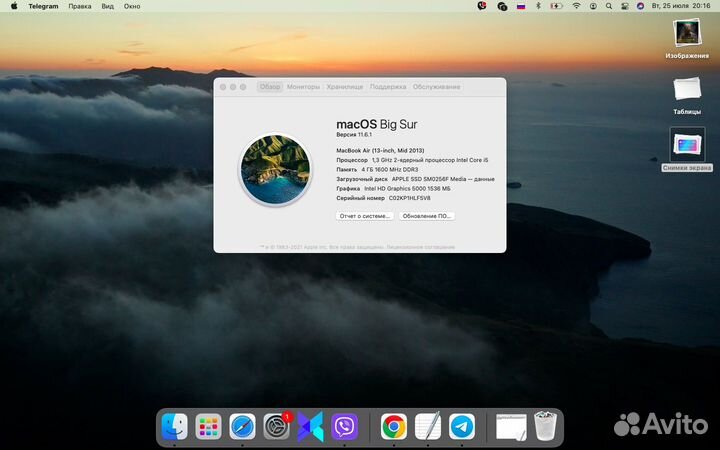Click the Процессор 1,3 GHz line
Image resolution: width=720 pixels, height=450 pixels.
[412, 160]
